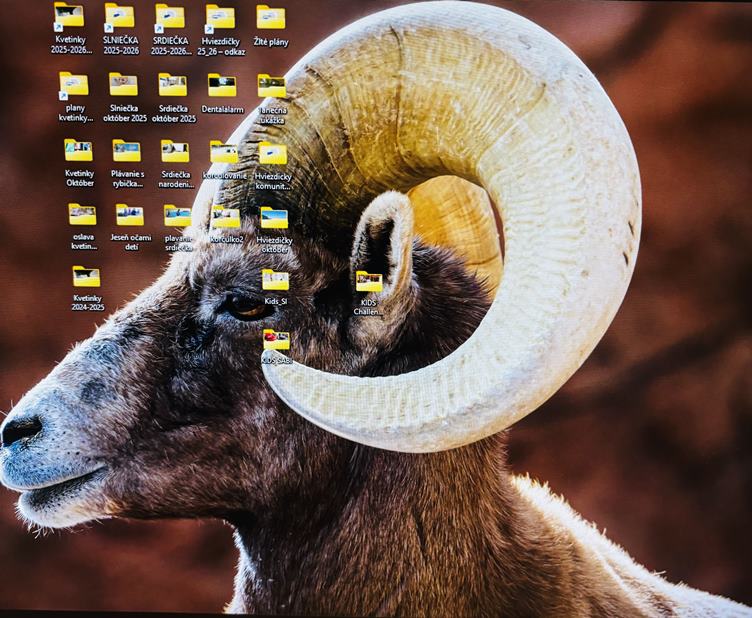The width and height of the screenshot is (752, 618).
Task: Select the Slniečka október 2025 folder
Action: click(x=124, y=85)
